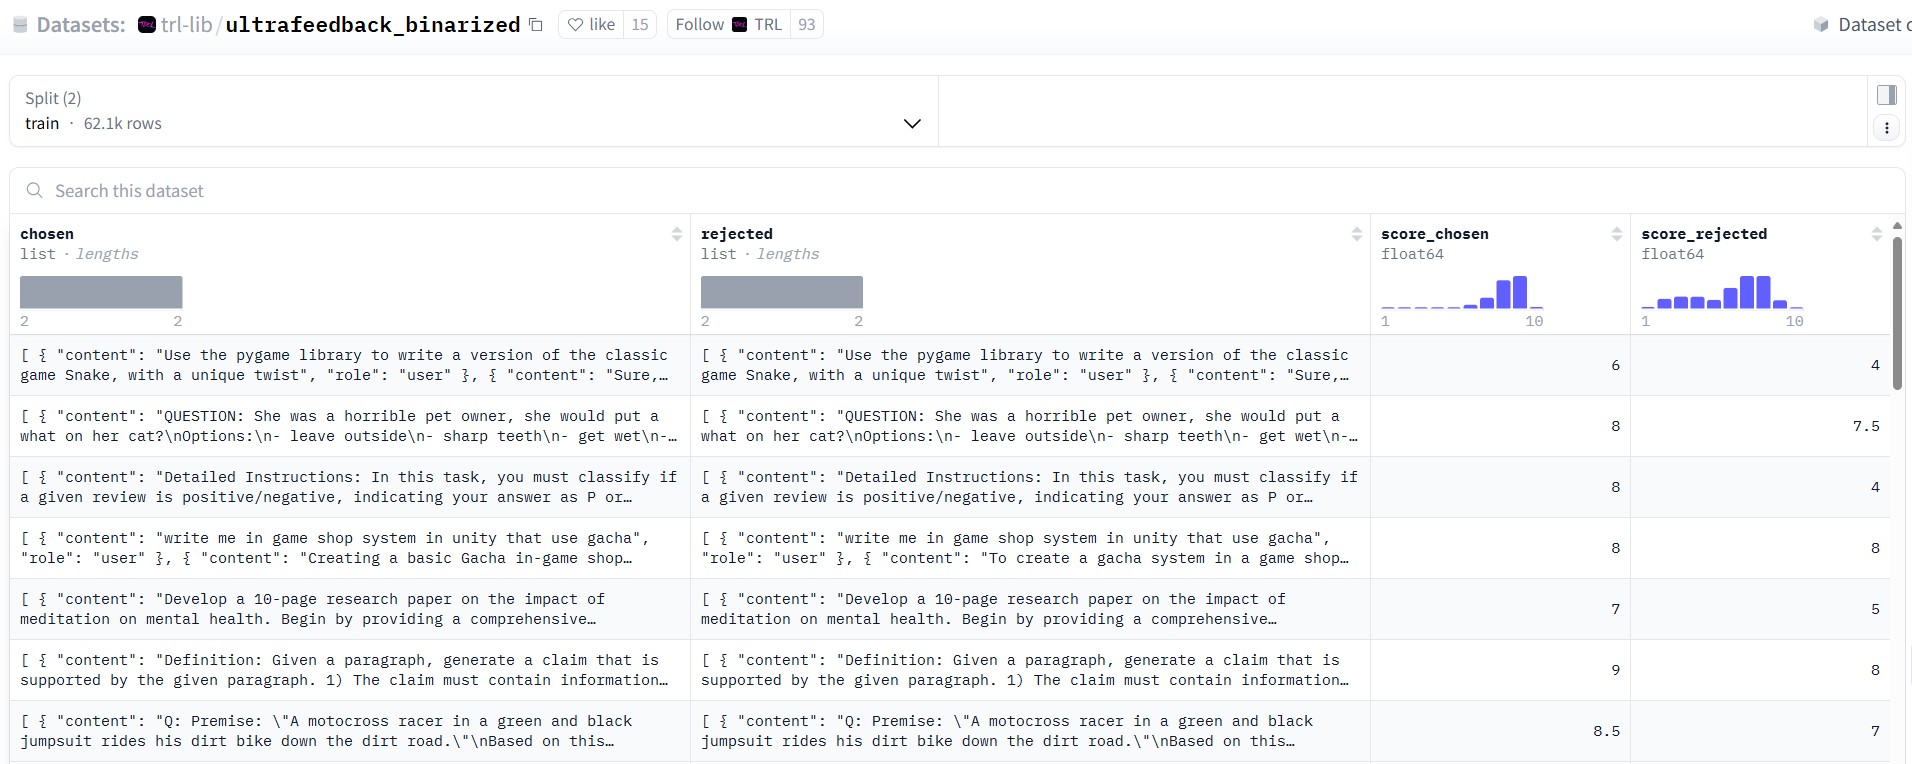Screen dimensions: 1912x764
Task: Click the chosen lengths histogram bar
Action: 101,292
